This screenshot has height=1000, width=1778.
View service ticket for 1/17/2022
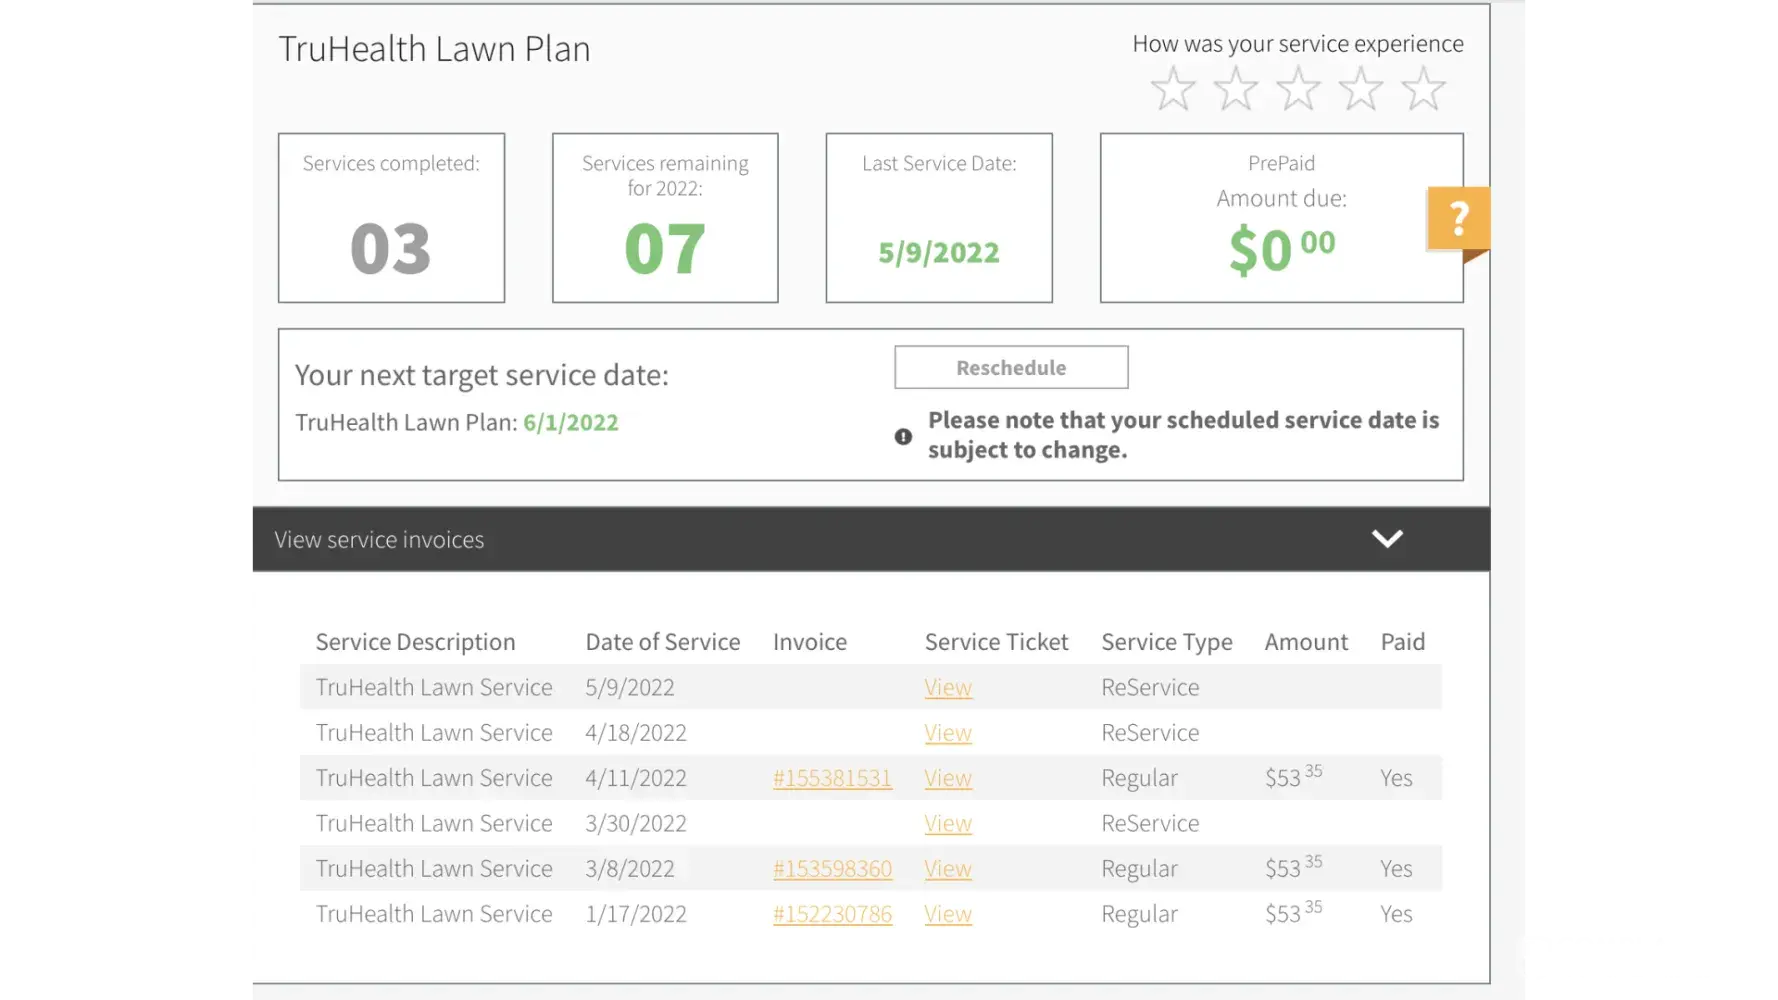[948, 914]
